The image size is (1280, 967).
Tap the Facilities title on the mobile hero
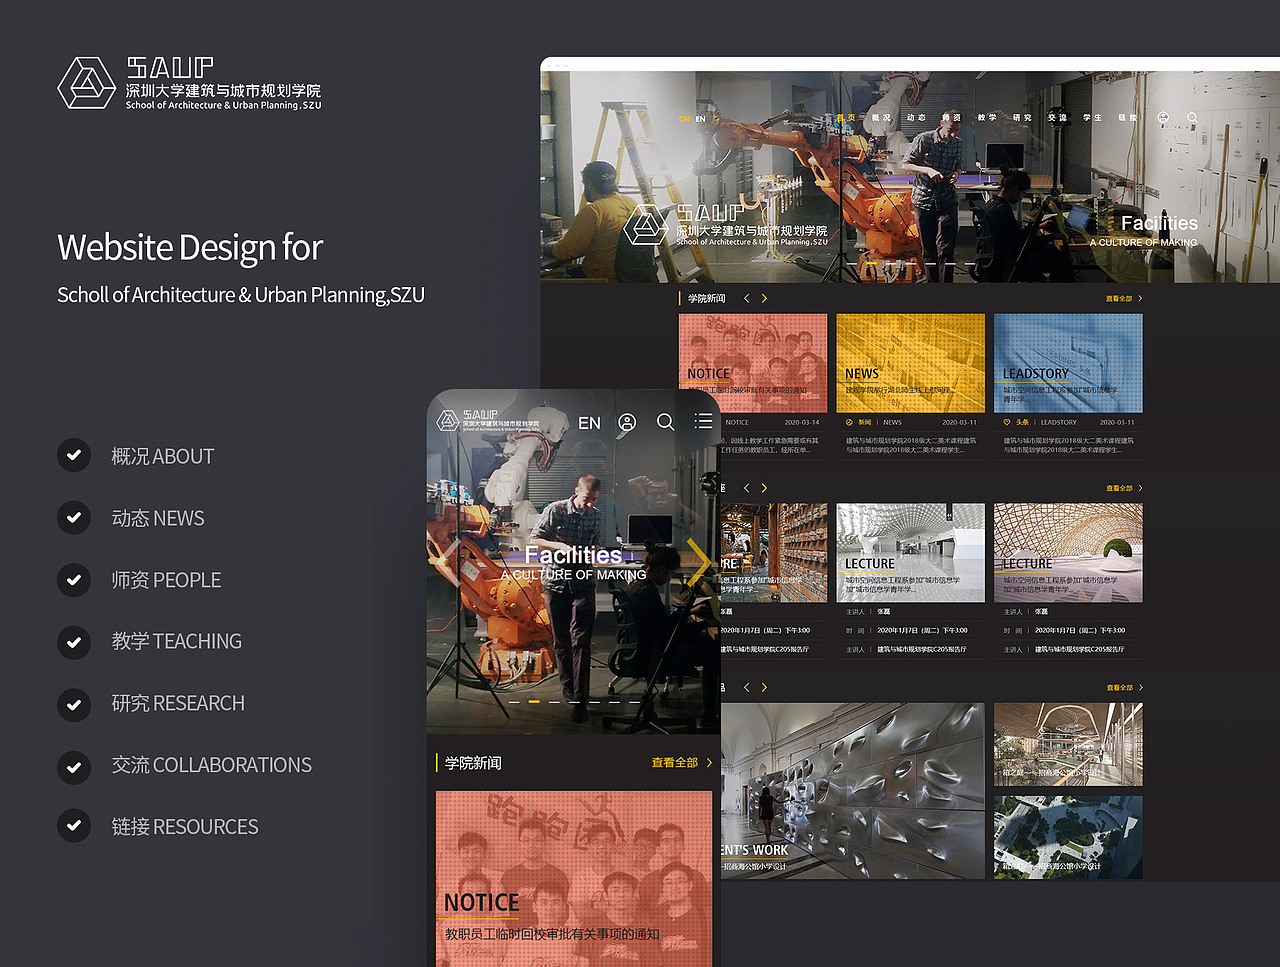pyautogui.click(x=573, y=555)
